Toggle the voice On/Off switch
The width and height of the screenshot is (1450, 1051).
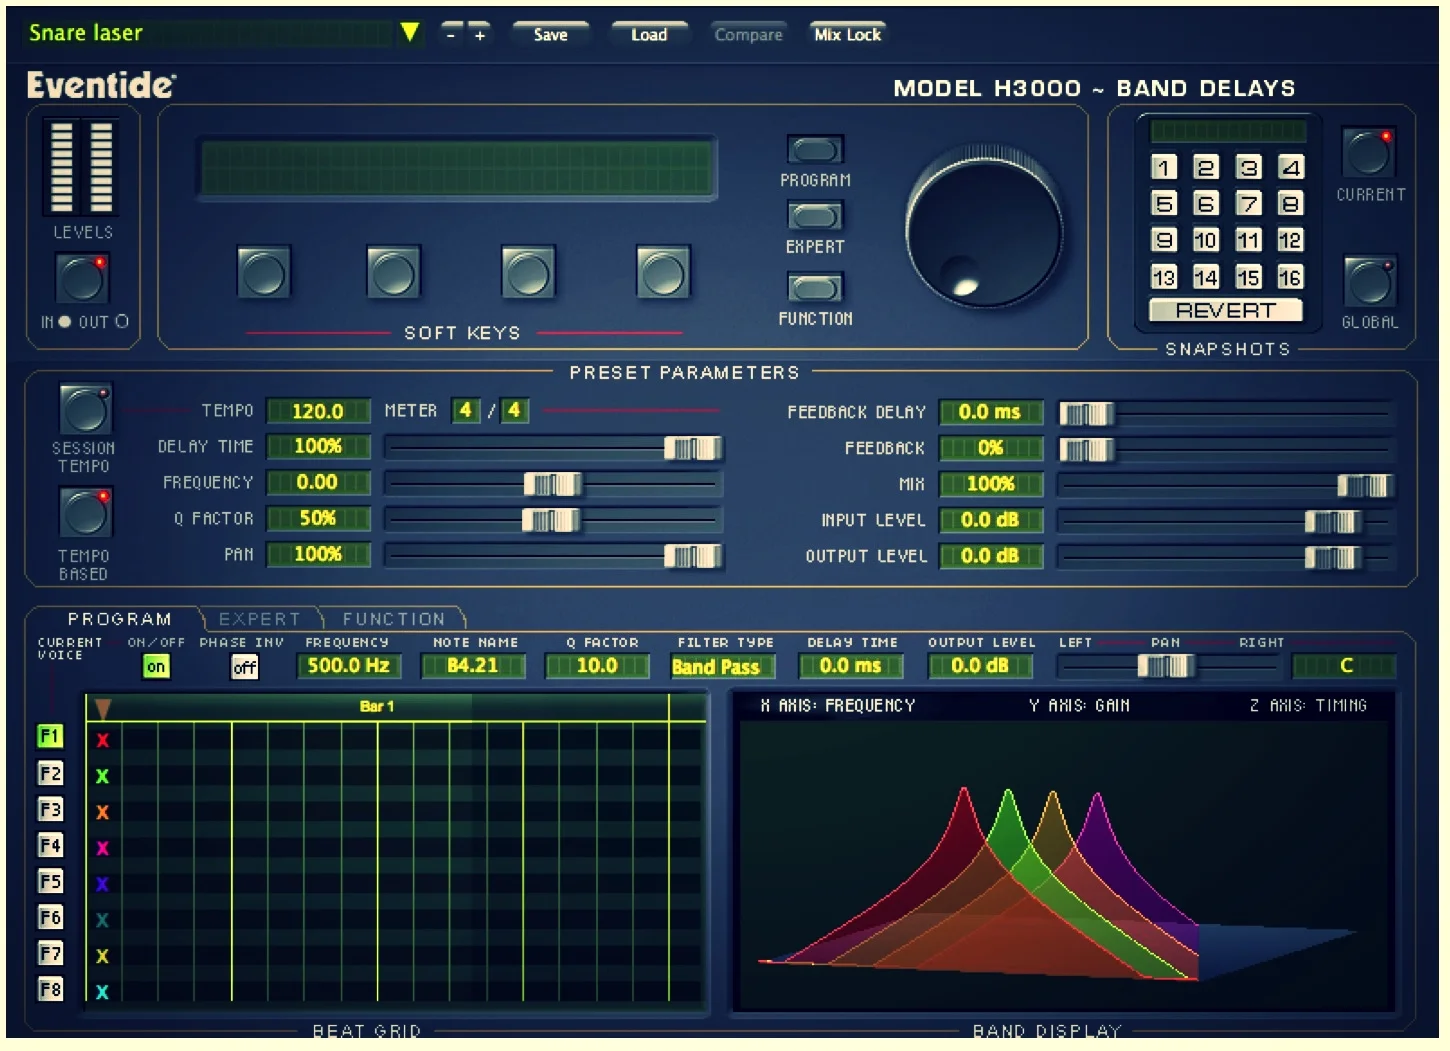156,667
